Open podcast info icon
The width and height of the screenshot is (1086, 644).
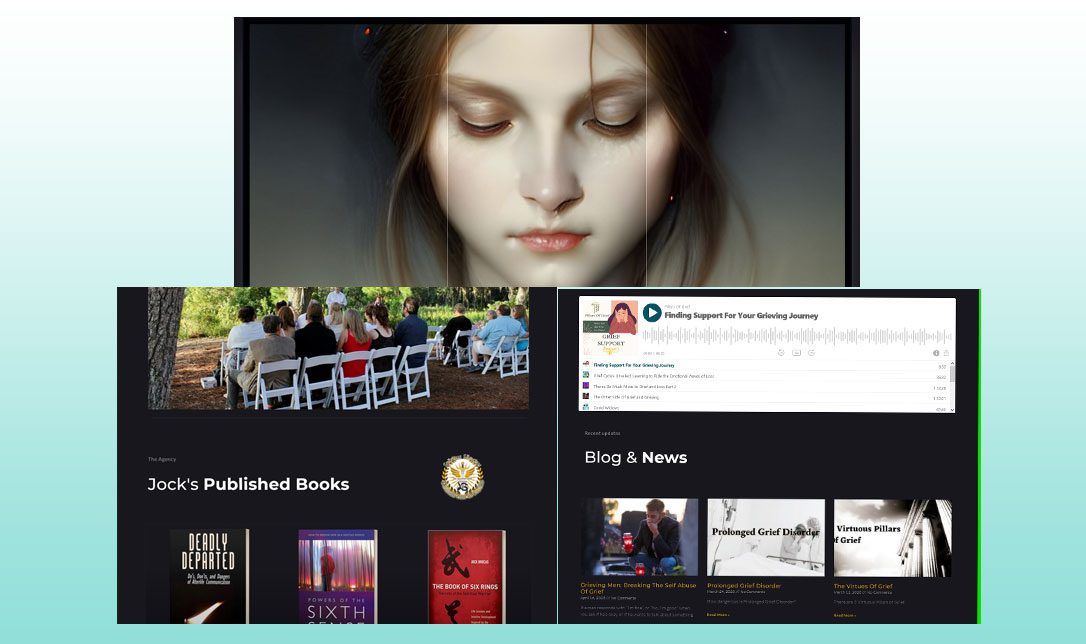pos(936,353)
